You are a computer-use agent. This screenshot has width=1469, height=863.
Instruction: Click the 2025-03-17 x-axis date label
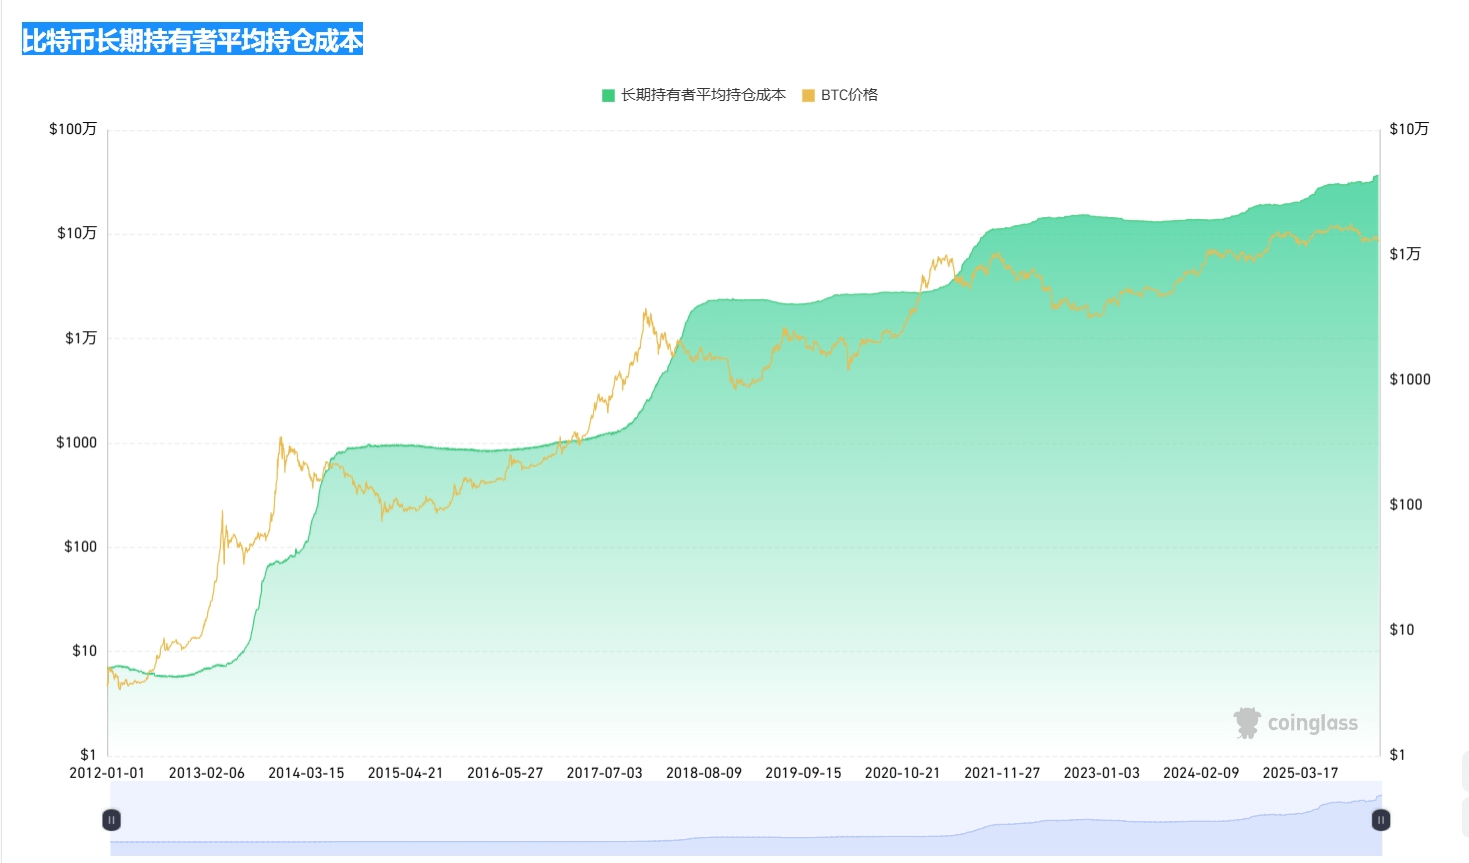coord(1300,773)
